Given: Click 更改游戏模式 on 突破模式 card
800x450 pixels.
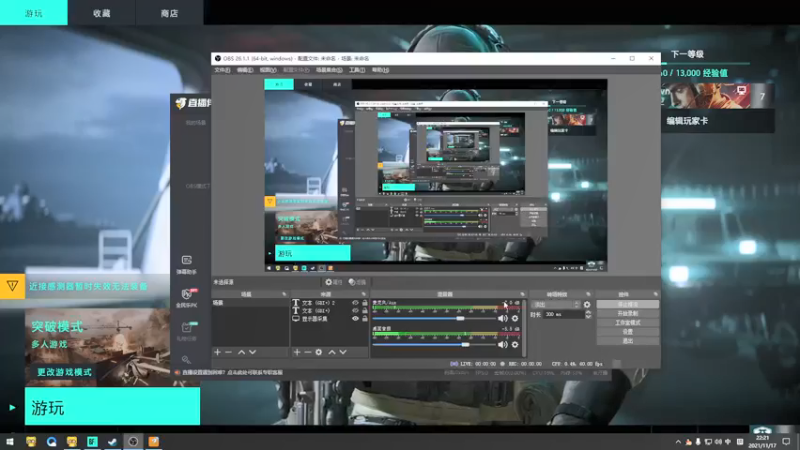Looking at the screenshot, I should (64, 372).
